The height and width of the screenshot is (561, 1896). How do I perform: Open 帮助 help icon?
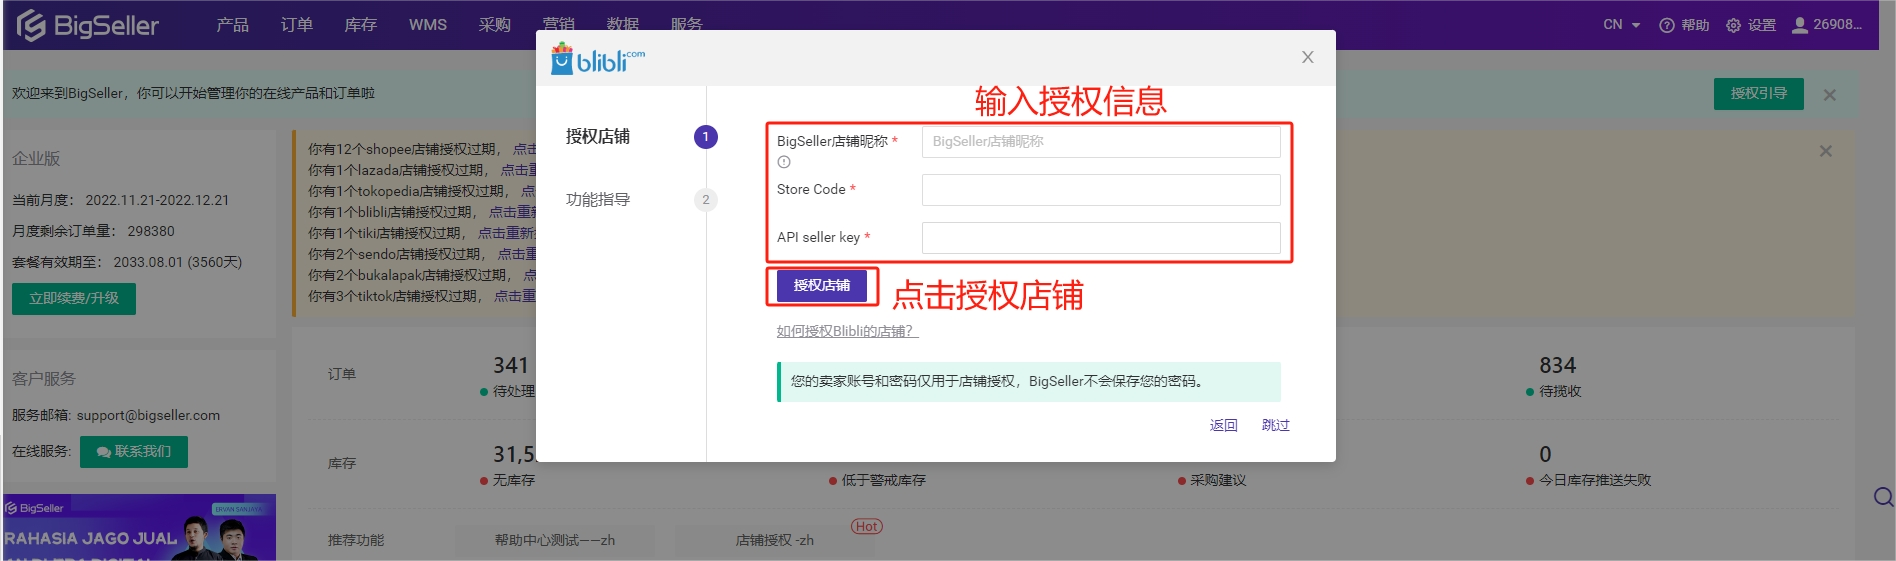[x=1684, y=25]
